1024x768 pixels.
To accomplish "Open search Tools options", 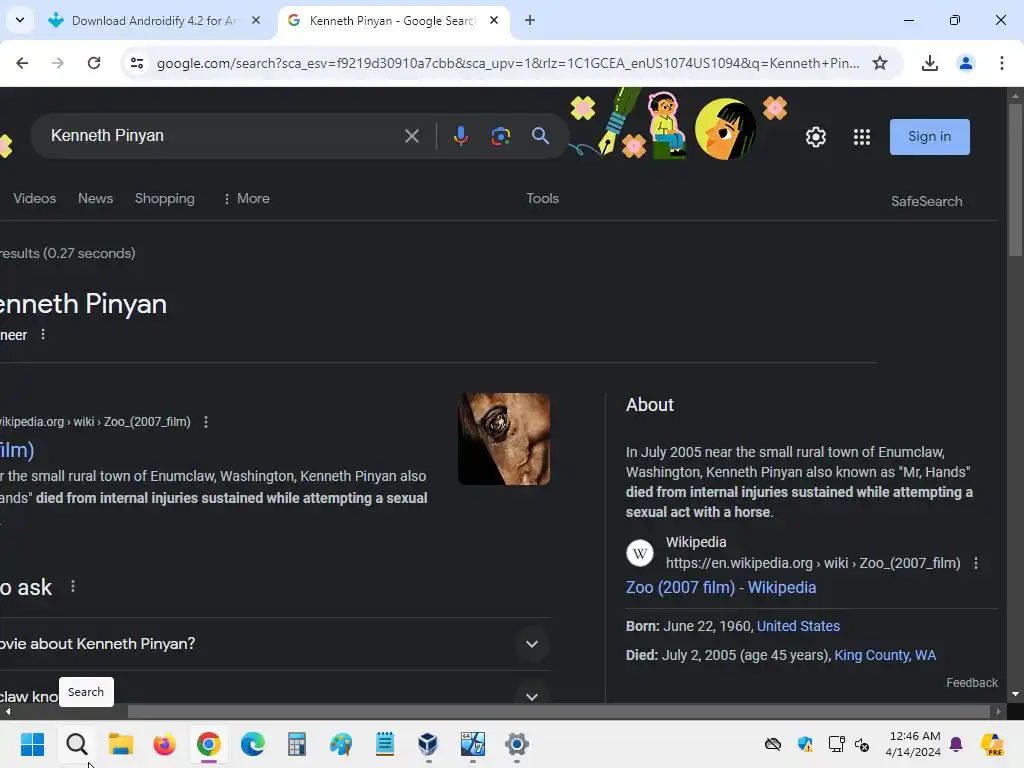I will 542,198.
